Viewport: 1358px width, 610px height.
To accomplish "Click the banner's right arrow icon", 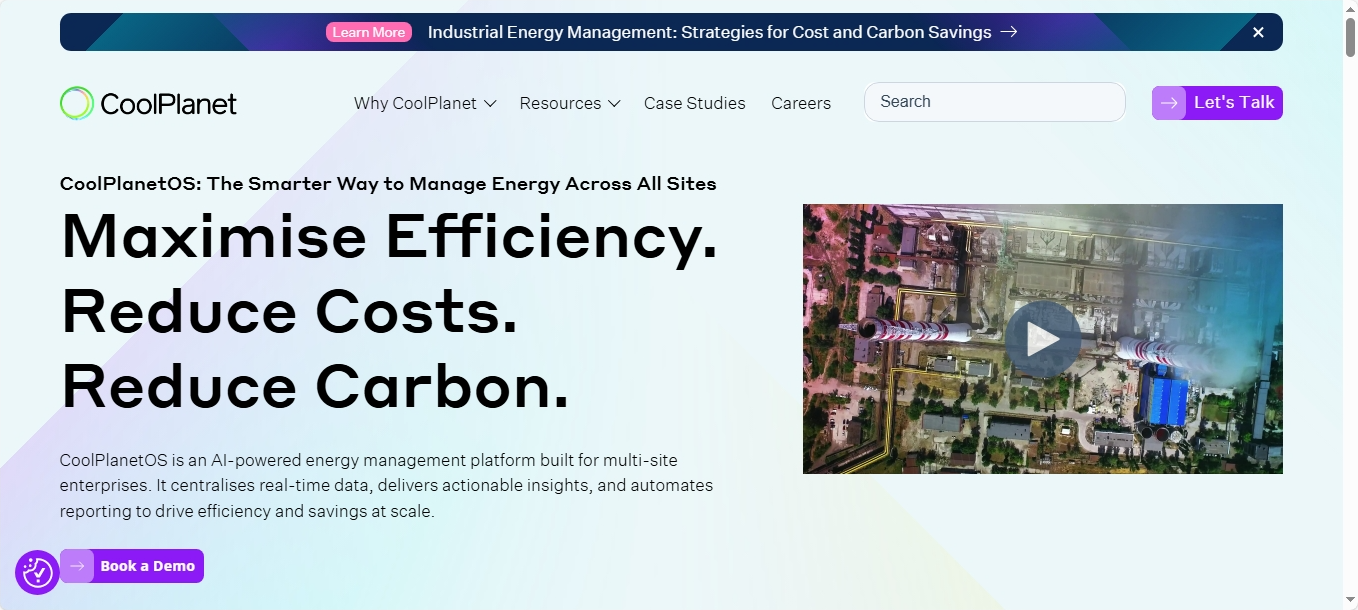I will (1009, 32).
